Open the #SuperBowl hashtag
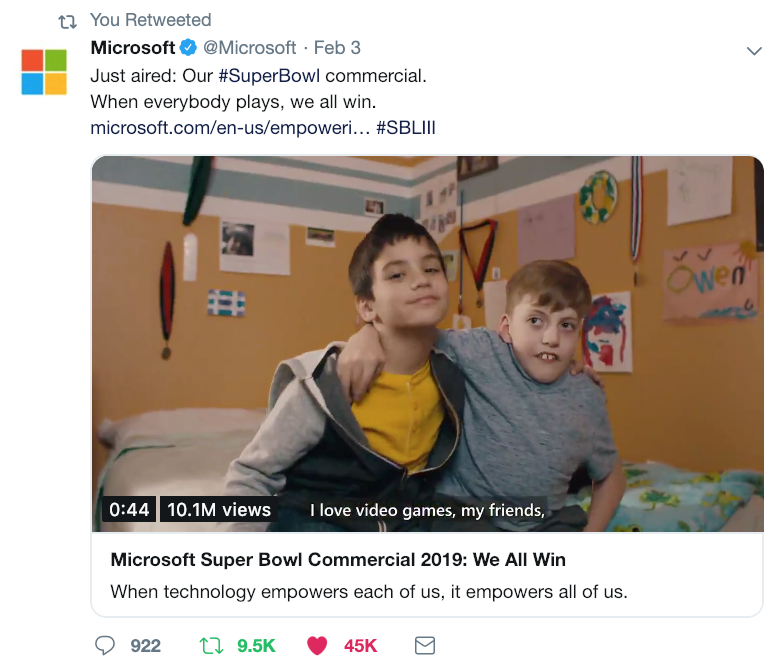Image resolution: width=778 pixels, height=668 pixels. [x=269, y=76]
